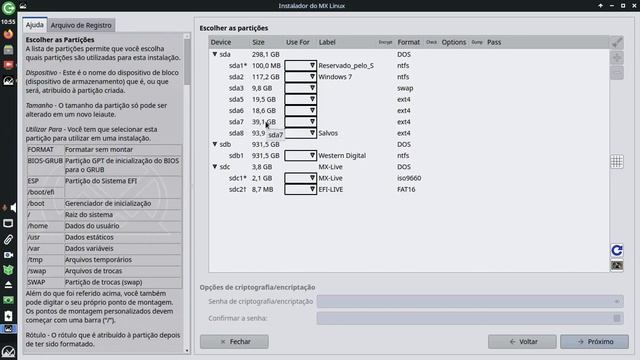Open Use For dropdown for sda8
Viewport: 640px width, 360px height.
click(300, 133)
